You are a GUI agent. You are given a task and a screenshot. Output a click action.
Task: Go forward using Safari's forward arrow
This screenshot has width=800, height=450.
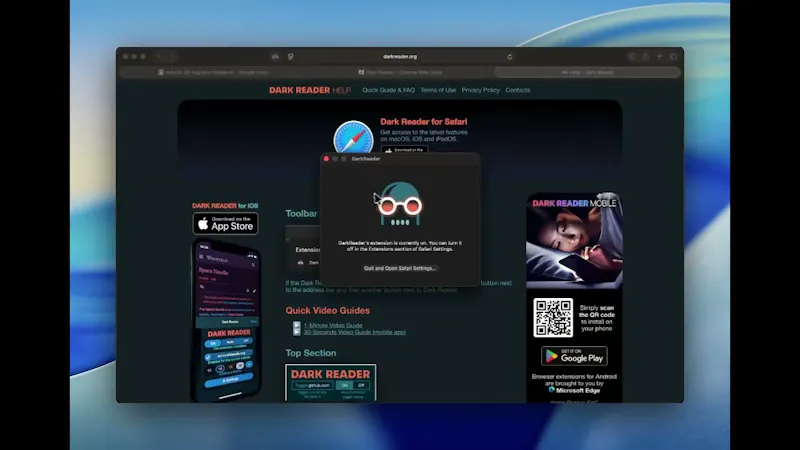(x=172, y=57)
